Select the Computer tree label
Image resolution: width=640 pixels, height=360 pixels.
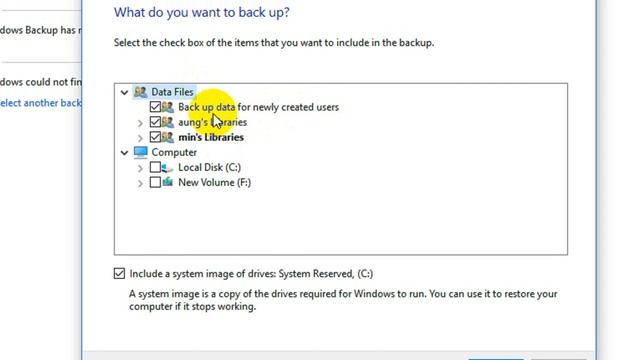click(x=174, y=152)
